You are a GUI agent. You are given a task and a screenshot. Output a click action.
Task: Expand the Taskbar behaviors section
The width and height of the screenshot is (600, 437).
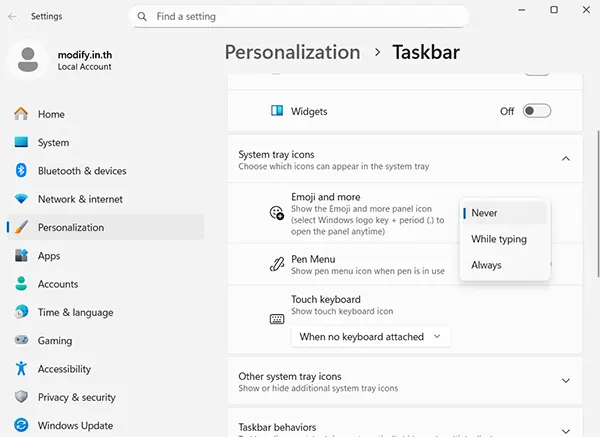[566, 431]
